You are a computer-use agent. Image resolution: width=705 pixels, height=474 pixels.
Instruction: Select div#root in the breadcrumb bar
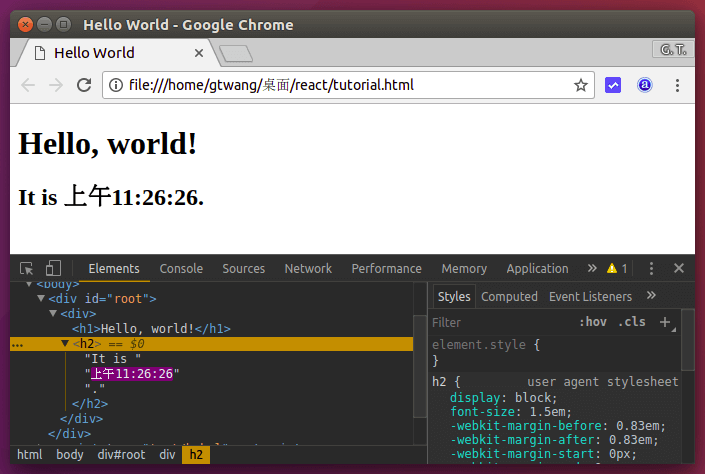121,454
